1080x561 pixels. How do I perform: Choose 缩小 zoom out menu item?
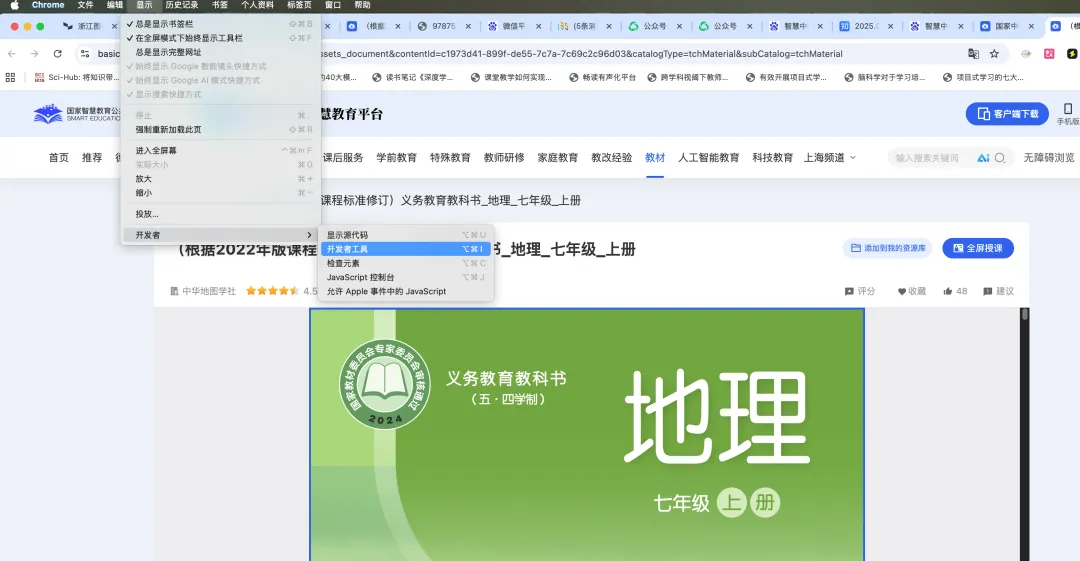point(220,193)
